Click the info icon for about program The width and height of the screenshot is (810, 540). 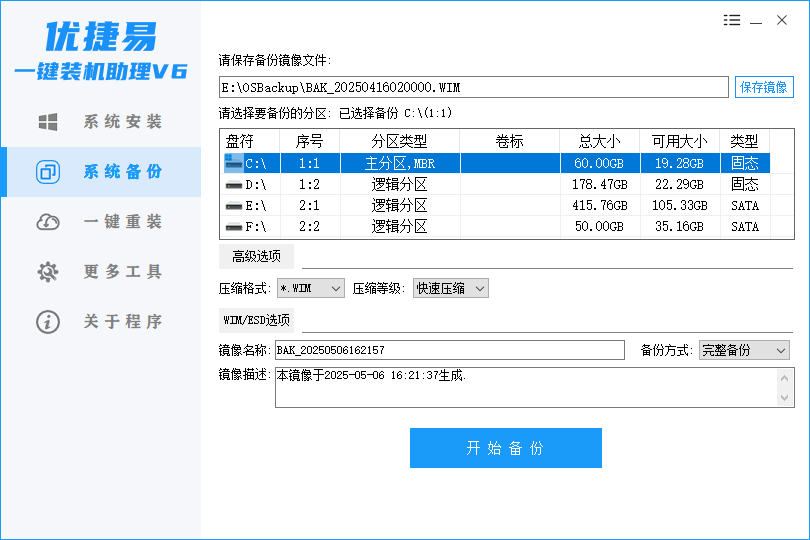pos(47,322)
